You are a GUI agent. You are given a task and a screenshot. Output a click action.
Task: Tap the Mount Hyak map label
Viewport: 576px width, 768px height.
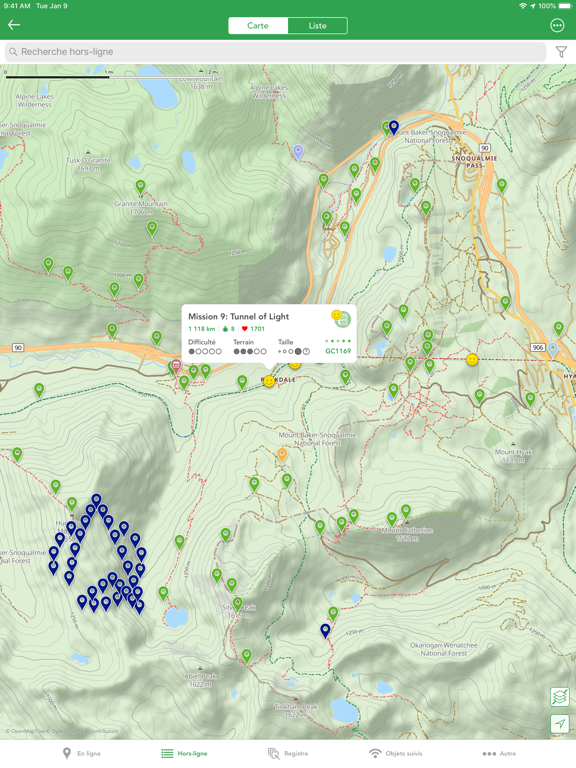pyautogui.click(x=513, y=456)
